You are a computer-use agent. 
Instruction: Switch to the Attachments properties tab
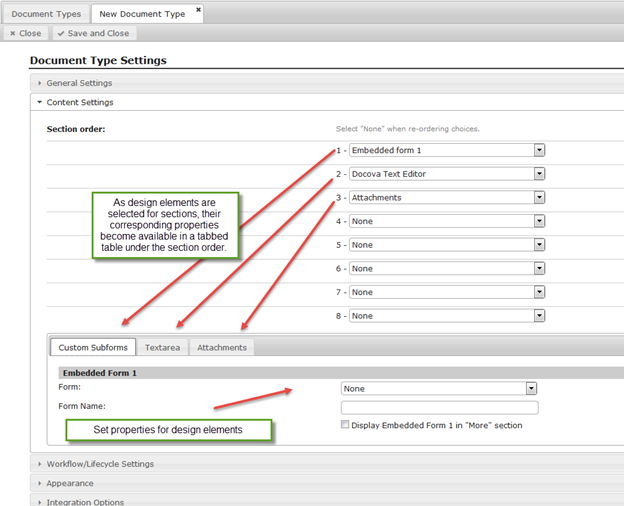222,348
